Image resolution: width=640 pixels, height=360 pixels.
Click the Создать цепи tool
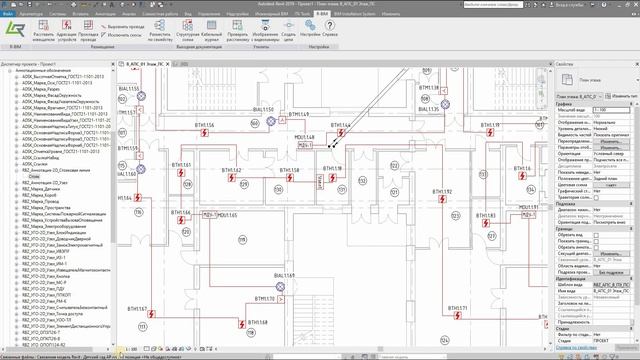click(289, 31)
